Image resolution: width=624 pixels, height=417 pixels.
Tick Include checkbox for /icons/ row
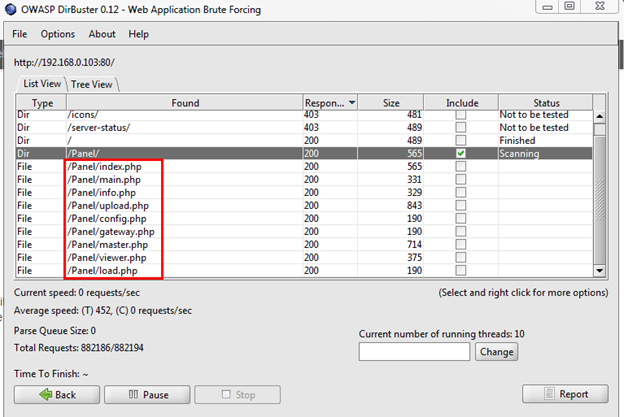point(460,115)
